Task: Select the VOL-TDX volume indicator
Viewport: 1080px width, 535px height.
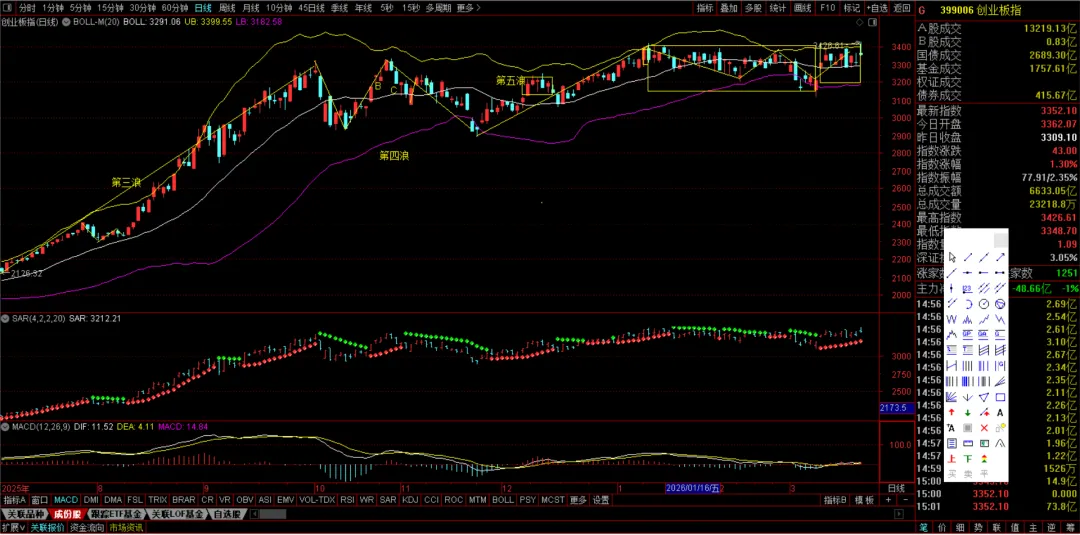Action: [x=318, y=500]
